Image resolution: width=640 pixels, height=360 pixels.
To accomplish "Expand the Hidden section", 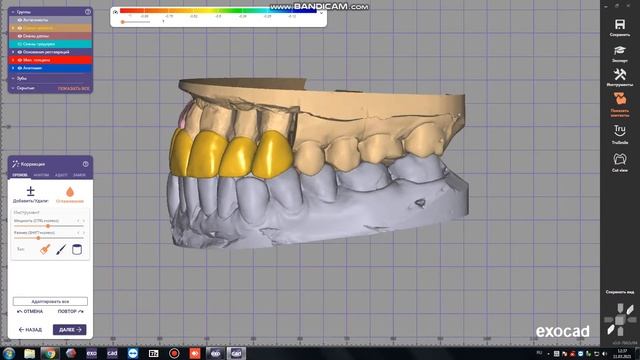I will click(x=13, y=88).
